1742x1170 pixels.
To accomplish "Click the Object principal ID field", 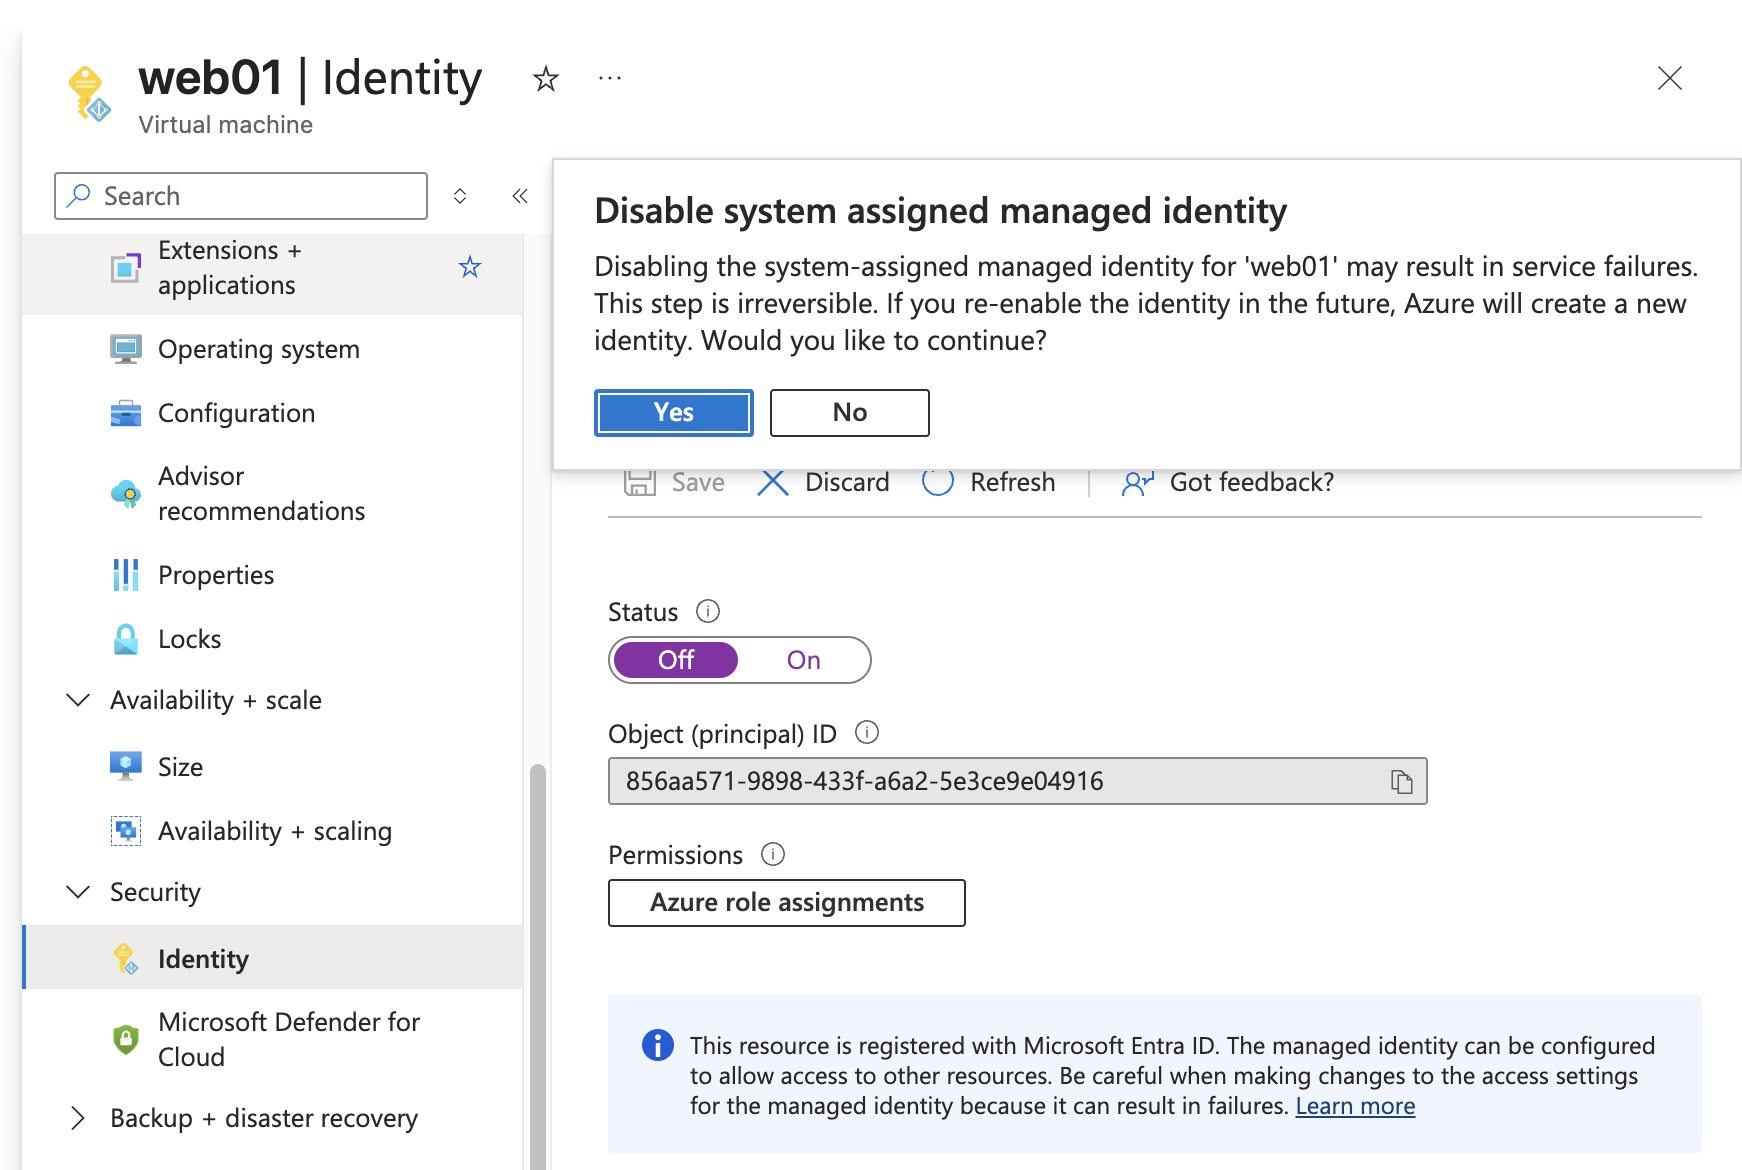I will point(1018,781).
